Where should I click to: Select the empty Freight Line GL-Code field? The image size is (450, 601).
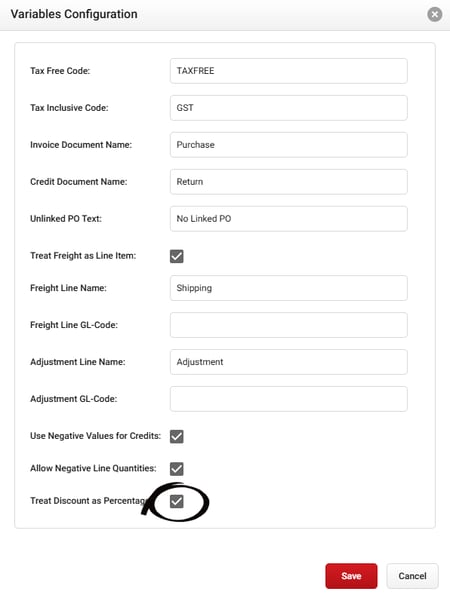click(289, 325)
